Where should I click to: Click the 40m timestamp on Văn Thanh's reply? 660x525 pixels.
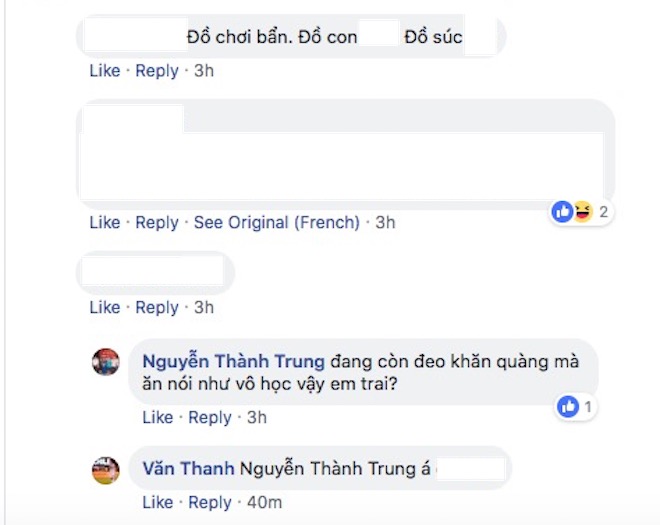click(x=264, y=502)
